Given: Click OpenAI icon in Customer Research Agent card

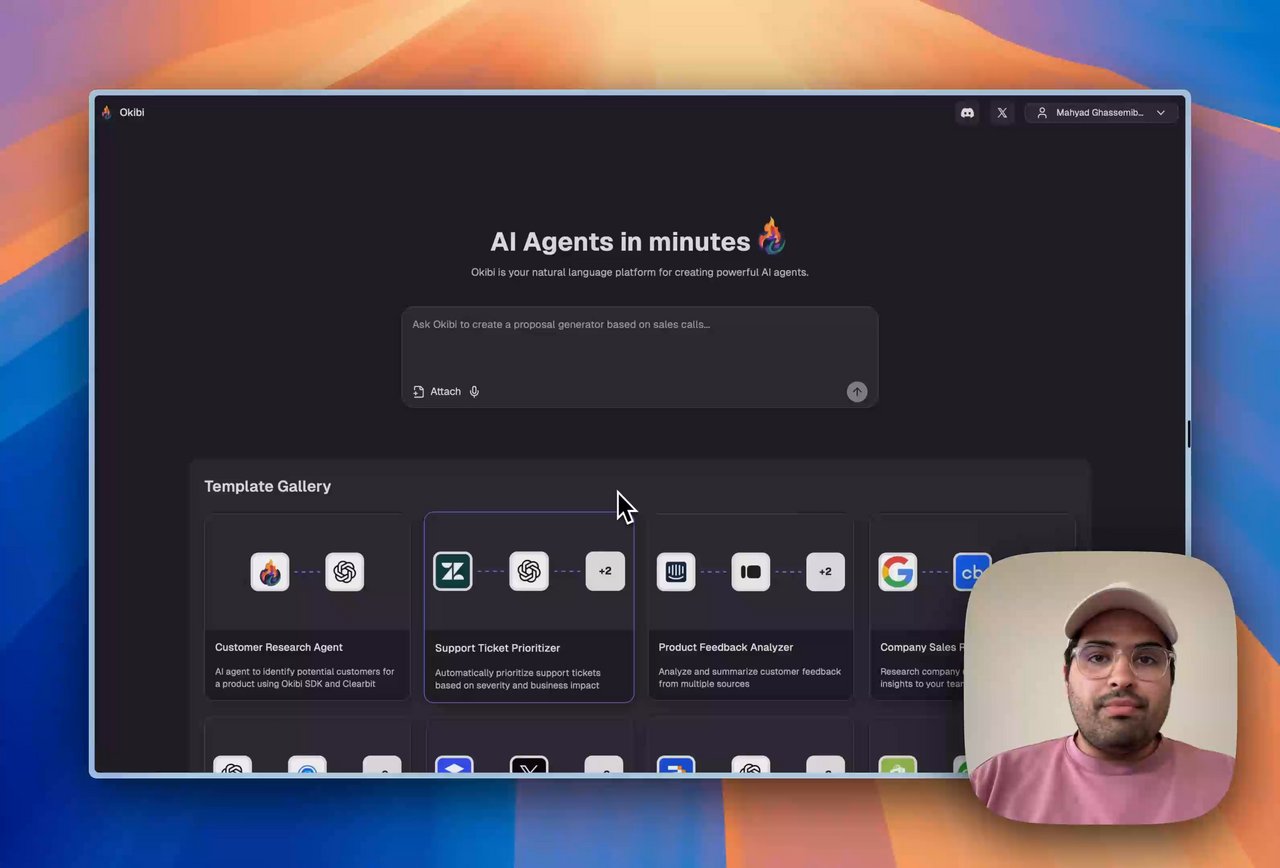Looking at the screenshot, I should pyautogui.click(x=345, y=572).
